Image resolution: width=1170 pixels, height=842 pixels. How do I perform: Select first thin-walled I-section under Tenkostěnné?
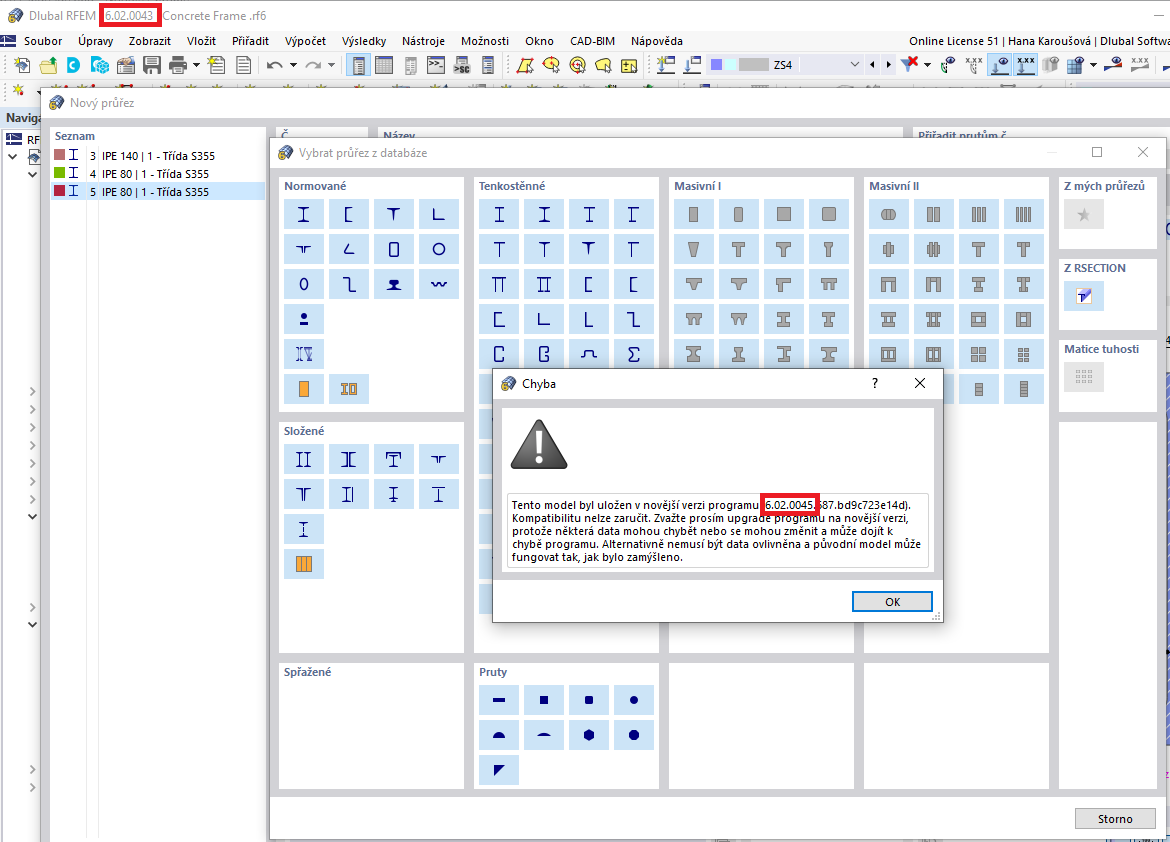(499, 215)
